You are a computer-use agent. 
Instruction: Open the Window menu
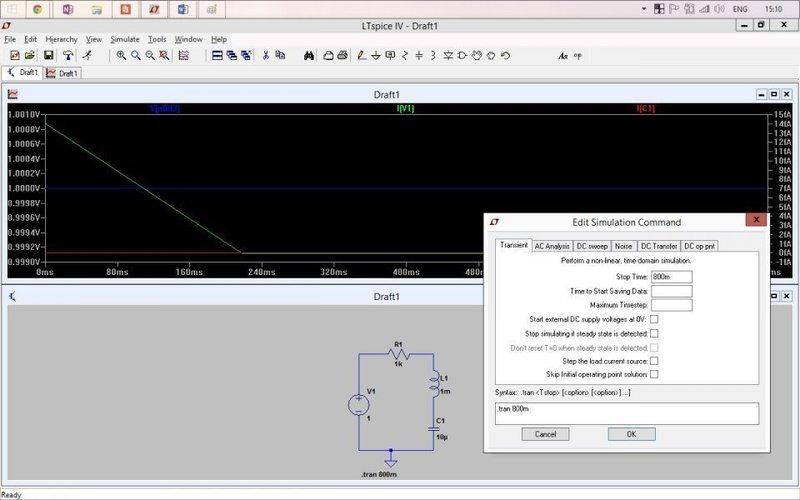[188, 39]
